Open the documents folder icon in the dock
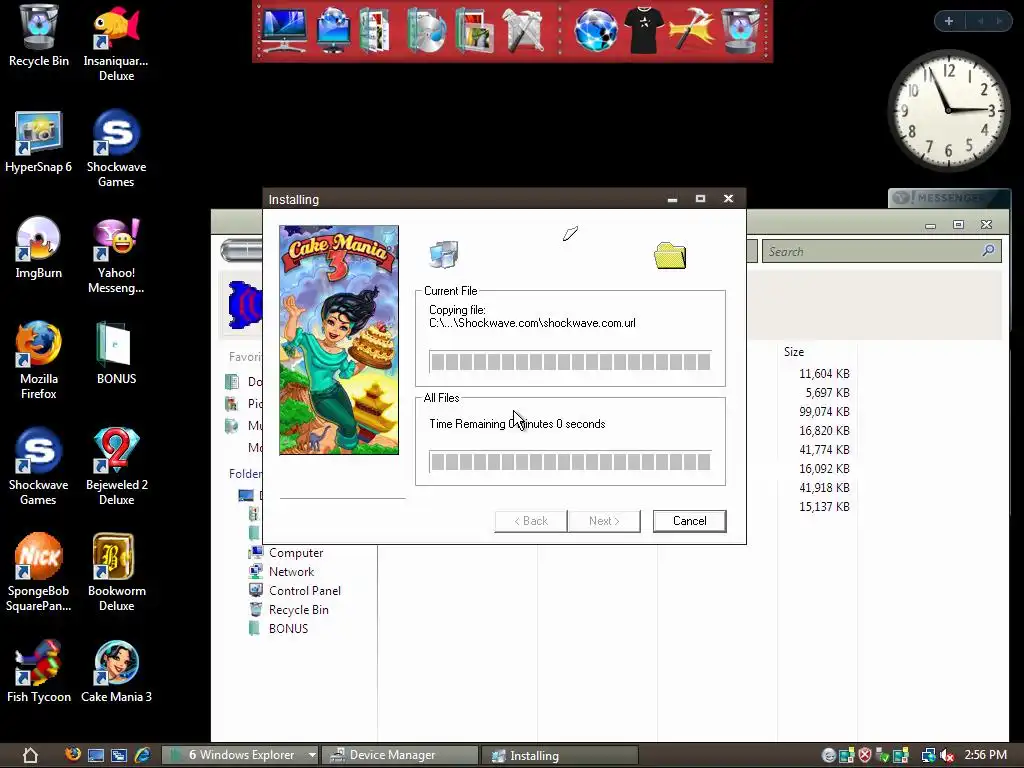 click(x=375, y=31)
